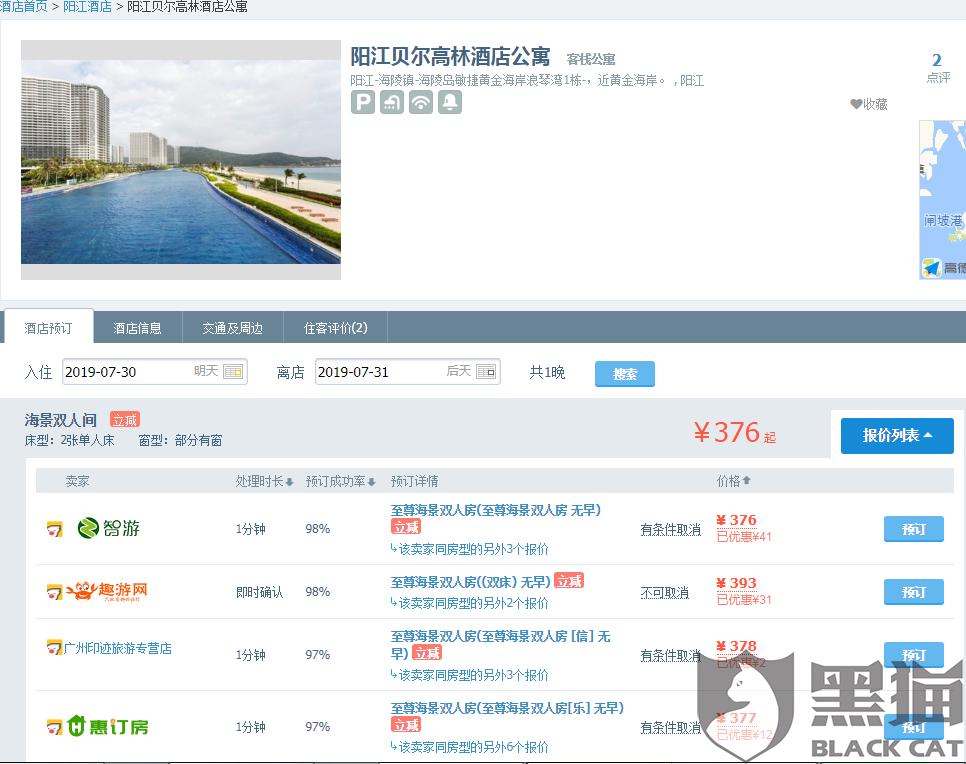Viewport: 966px width, 764px height.
Task: Click the 智游 seller logo
Action: tap(109, 528)
